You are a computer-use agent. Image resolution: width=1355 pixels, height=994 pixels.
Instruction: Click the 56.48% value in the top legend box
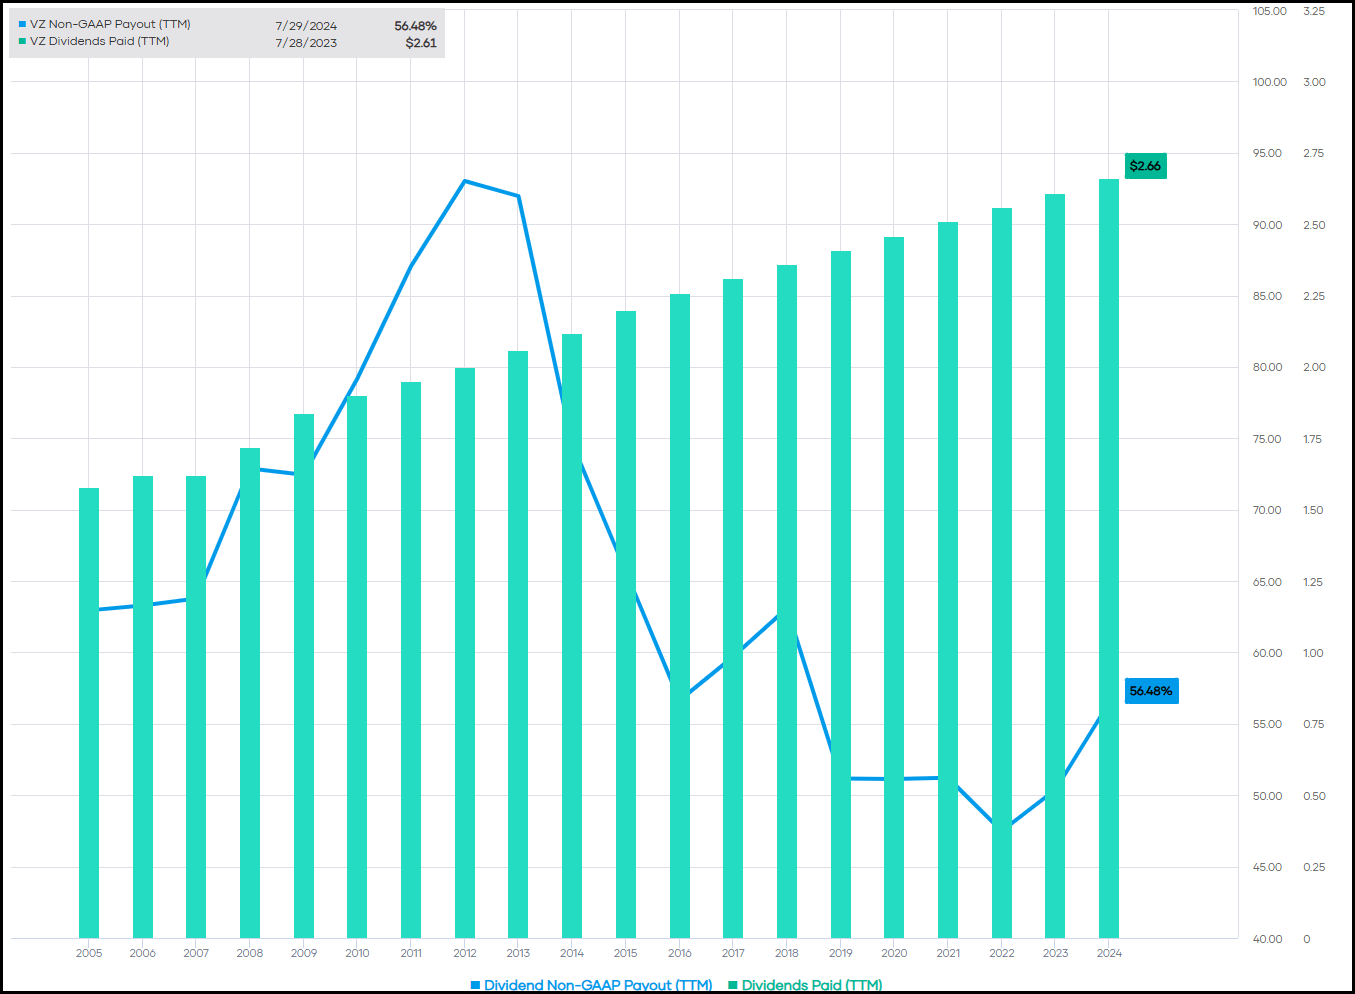(x=415, y=26)
